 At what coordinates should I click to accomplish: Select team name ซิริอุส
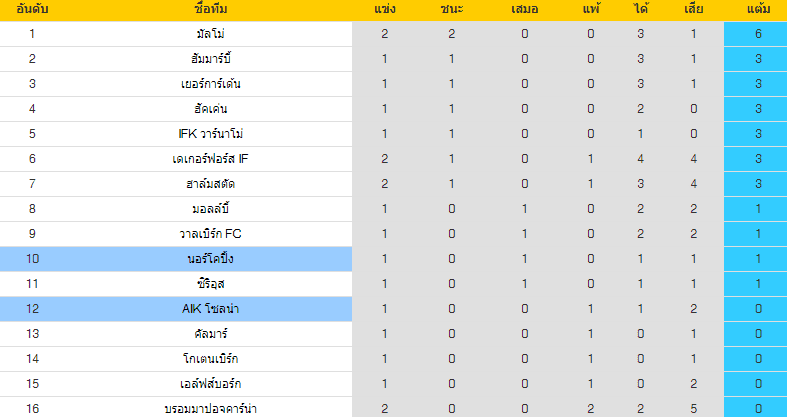tap(211, 284)
